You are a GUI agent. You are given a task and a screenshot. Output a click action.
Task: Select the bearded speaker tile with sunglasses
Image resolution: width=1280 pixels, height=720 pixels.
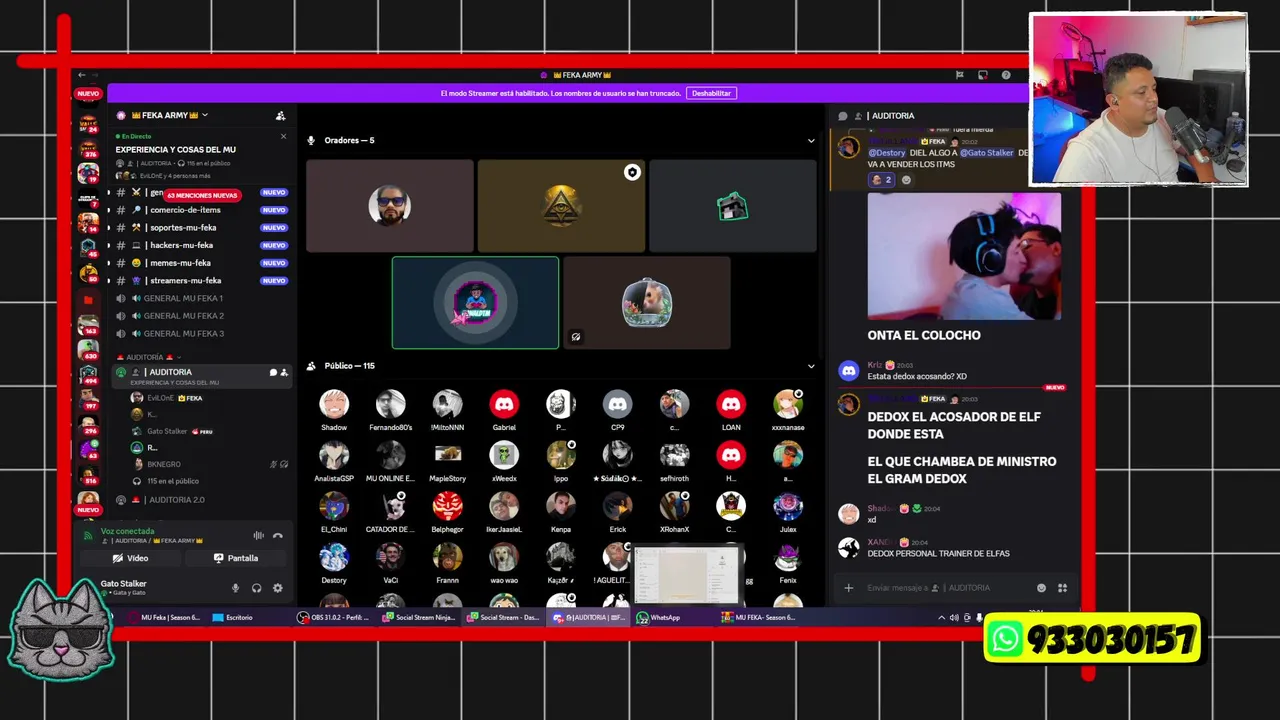click(x=390, y=206)
